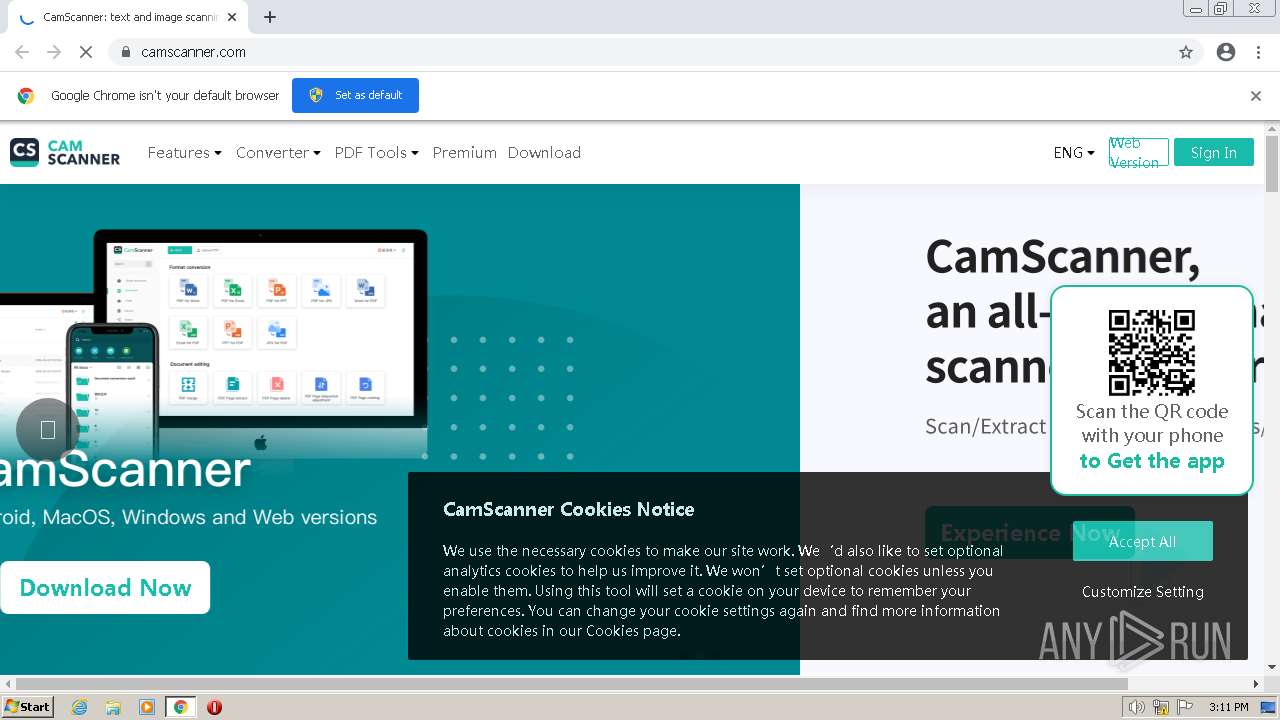
Task: Open the Premium page
Action: click(x=464, y=152)
